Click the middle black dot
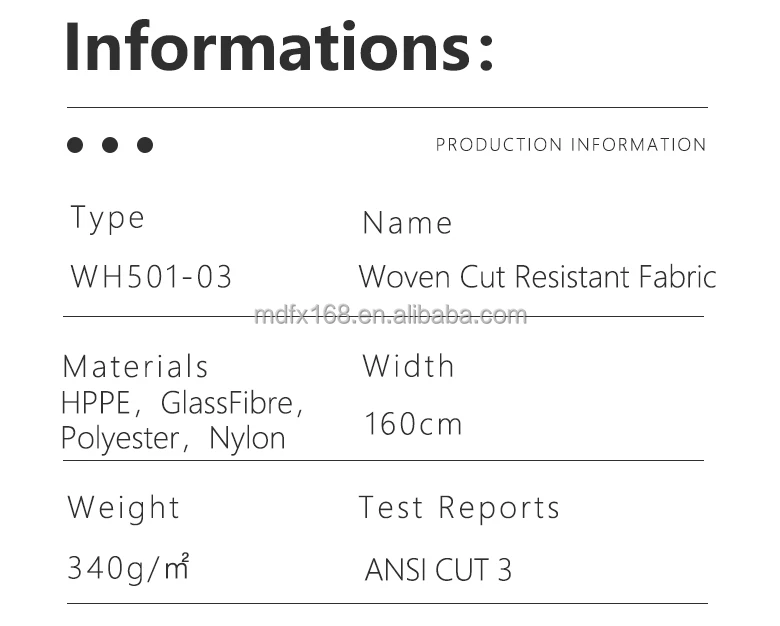 (x=110, y=145)
